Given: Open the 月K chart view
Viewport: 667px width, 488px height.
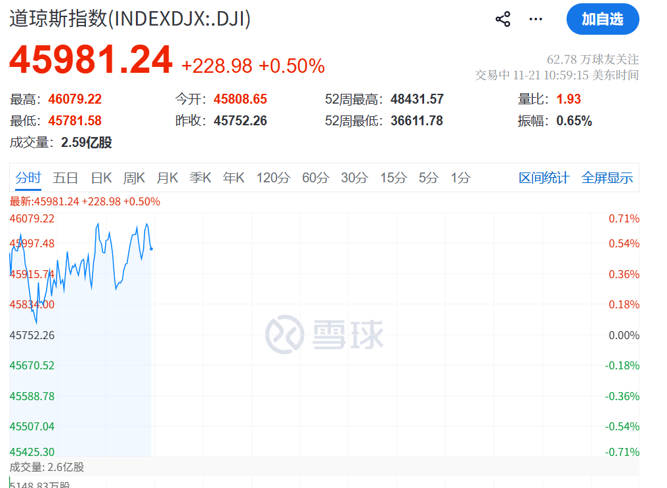Looking at the screenshot, I should point(167,178).
